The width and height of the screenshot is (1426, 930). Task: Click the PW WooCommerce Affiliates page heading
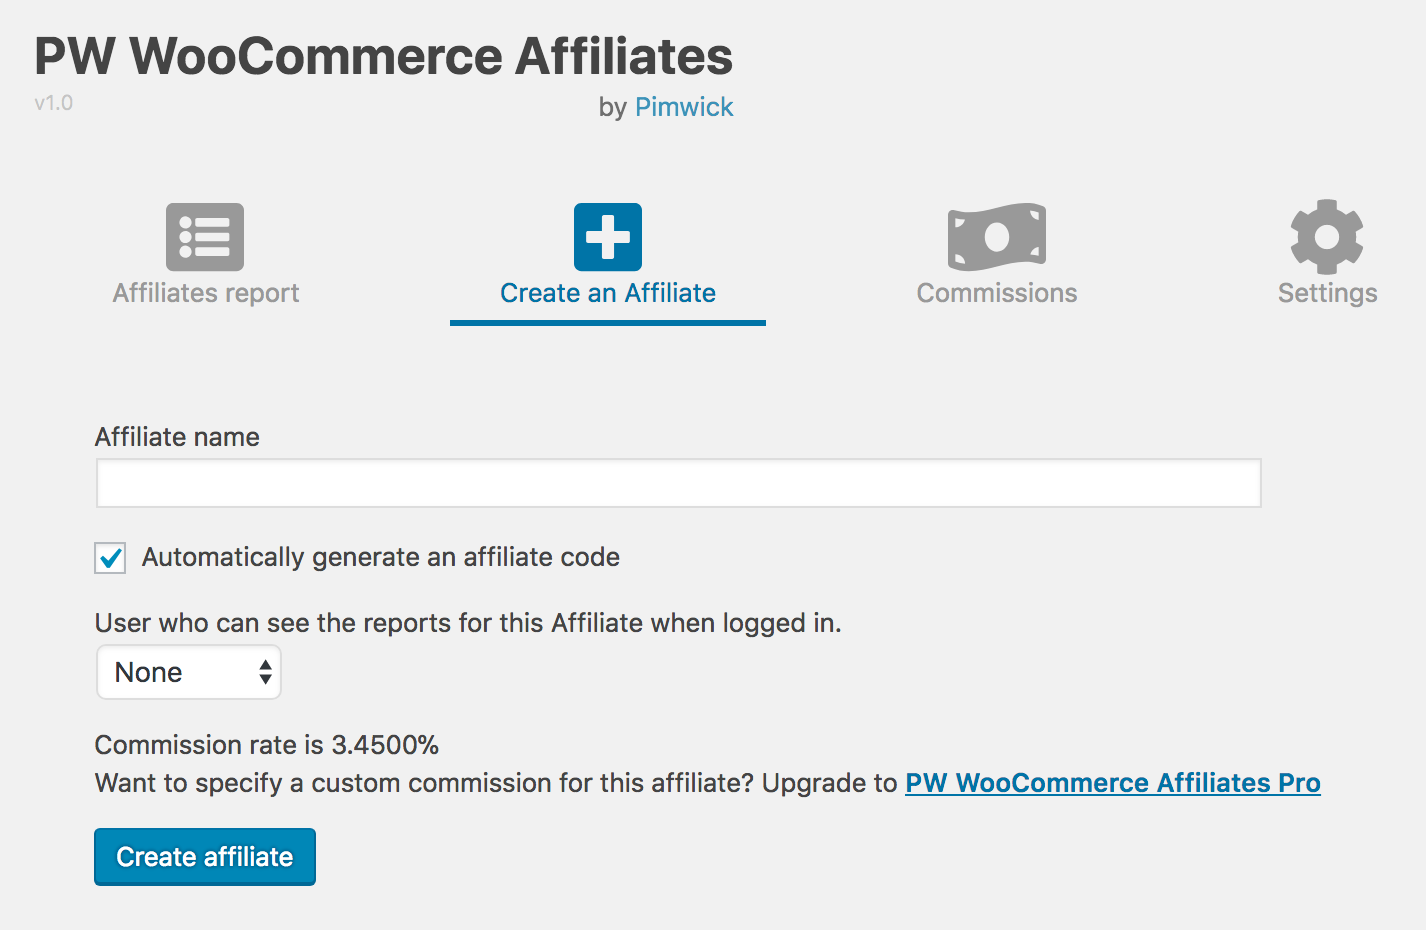pos(383,56)
